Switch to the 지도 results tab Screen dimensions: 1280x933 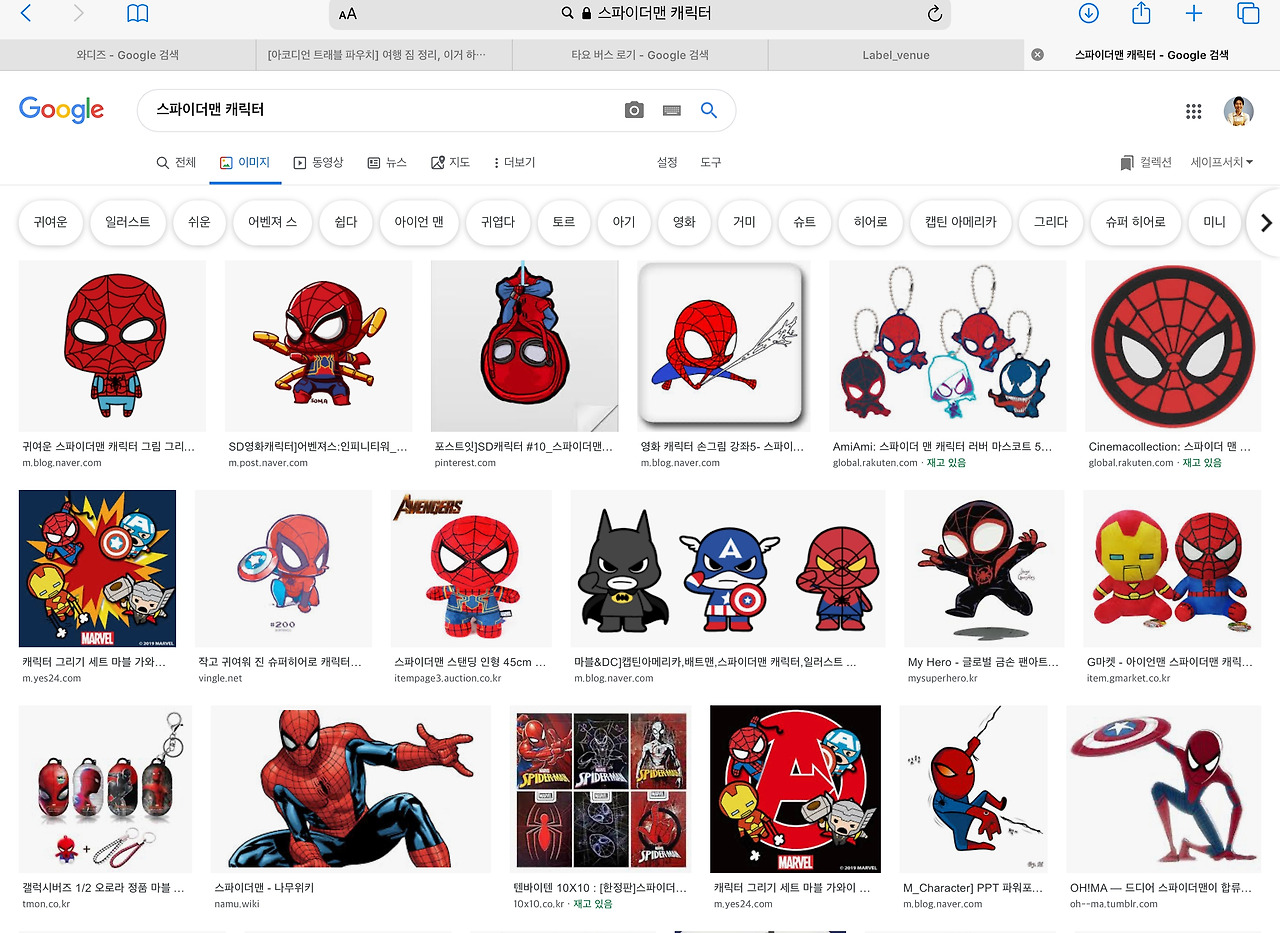click(450, 162)
